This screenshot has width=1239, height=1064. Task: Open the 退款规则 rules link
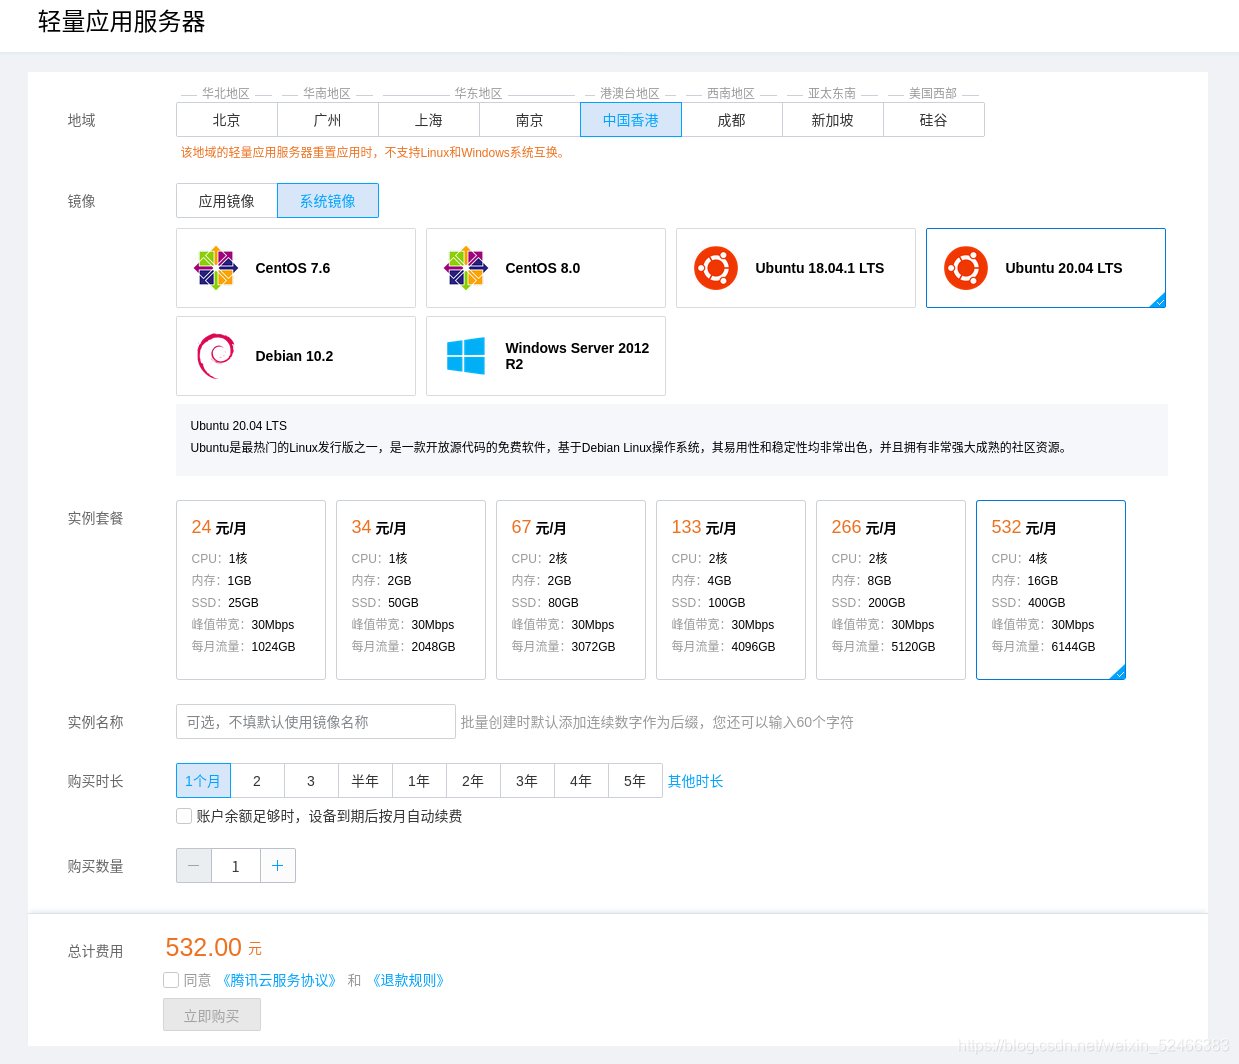point(408,979)
